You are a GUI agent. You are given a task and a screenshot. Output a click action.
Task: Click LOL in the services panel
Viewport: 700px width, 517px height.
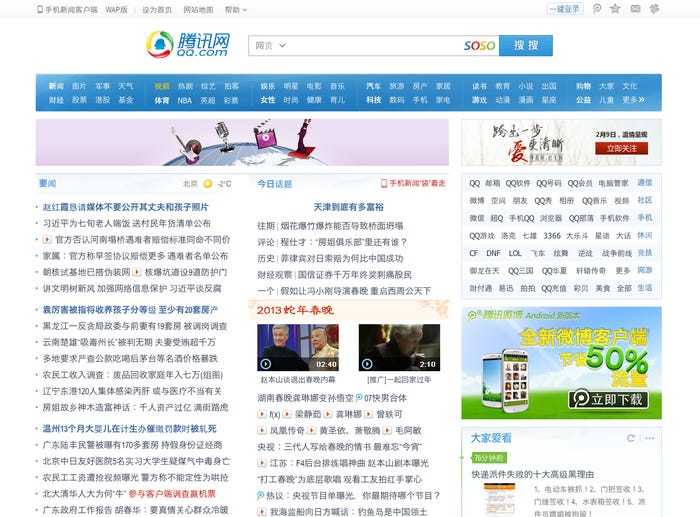pos(515,253)
